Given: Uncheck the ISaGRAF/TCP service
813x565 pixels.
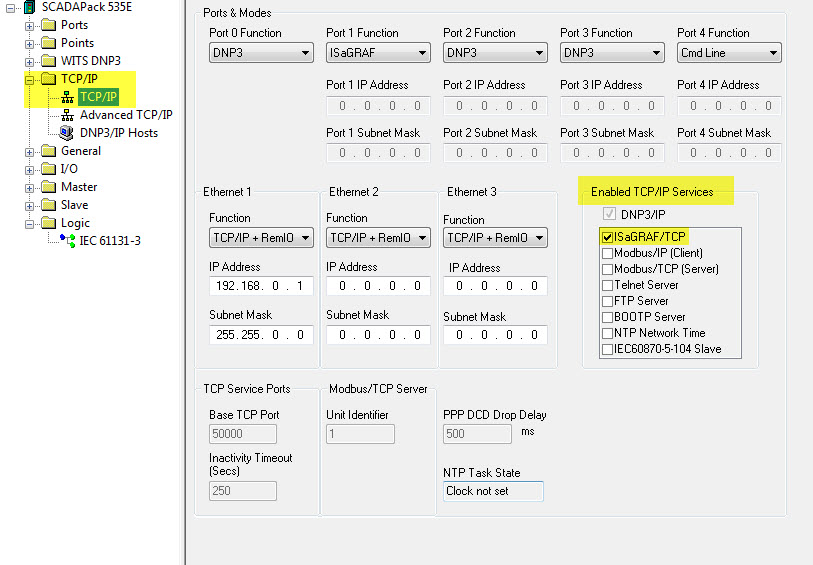Looking at the screenshot, I should click(607, 237).
